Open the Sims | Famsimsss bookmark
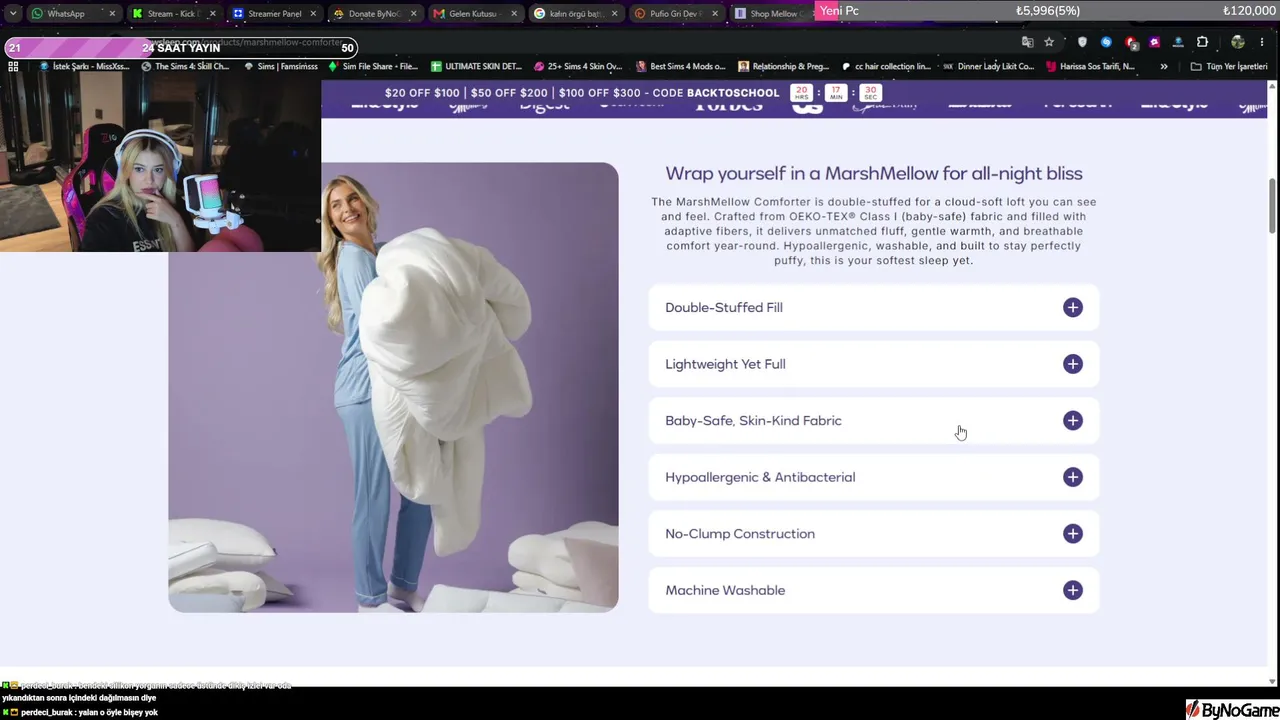Viewport: 1280px width, 720px height. (281, 67)
